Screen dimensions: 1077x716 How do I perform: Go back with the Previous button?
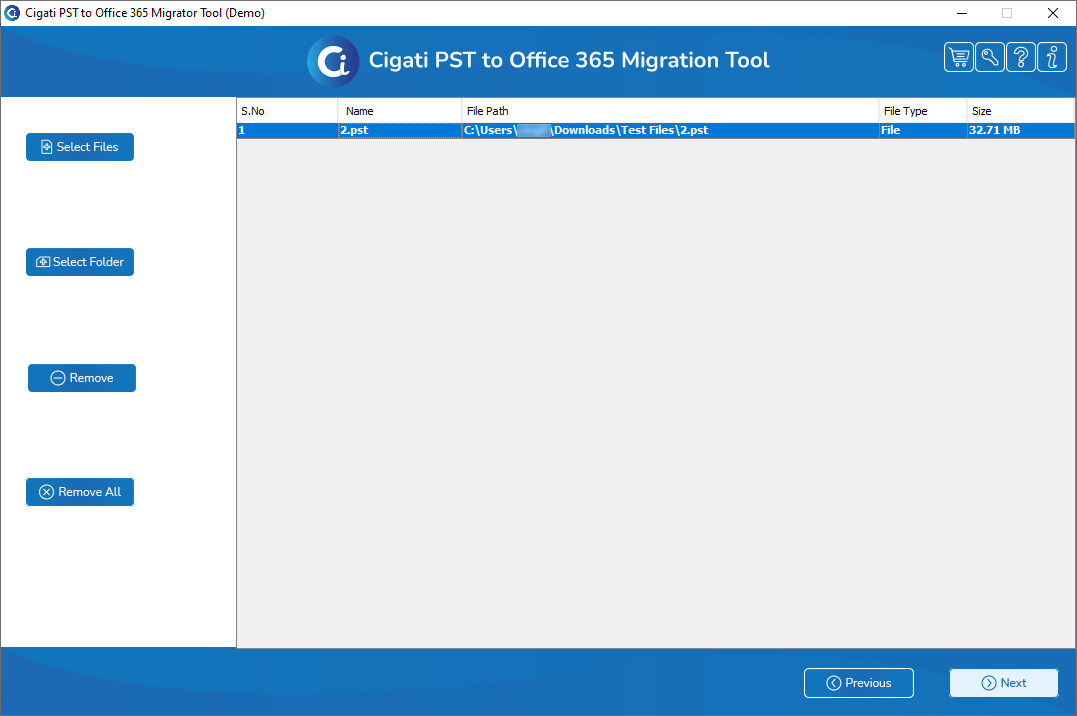[x=859, y=683]
